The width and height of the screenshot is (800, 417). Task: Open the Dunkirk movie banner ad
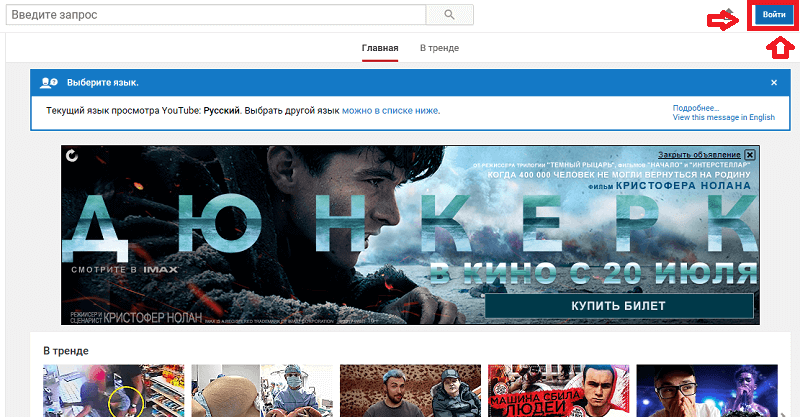(410, 235)
